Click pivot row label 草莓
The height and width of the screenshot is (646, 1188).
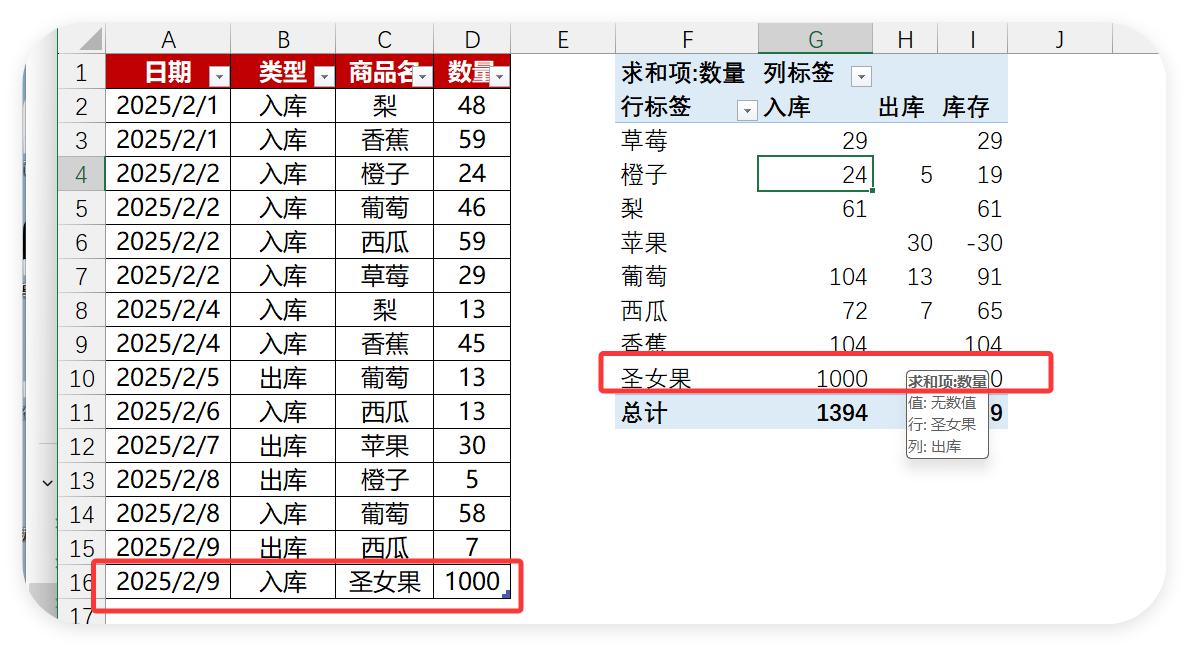pyautogui.click(x=645, y=141)
